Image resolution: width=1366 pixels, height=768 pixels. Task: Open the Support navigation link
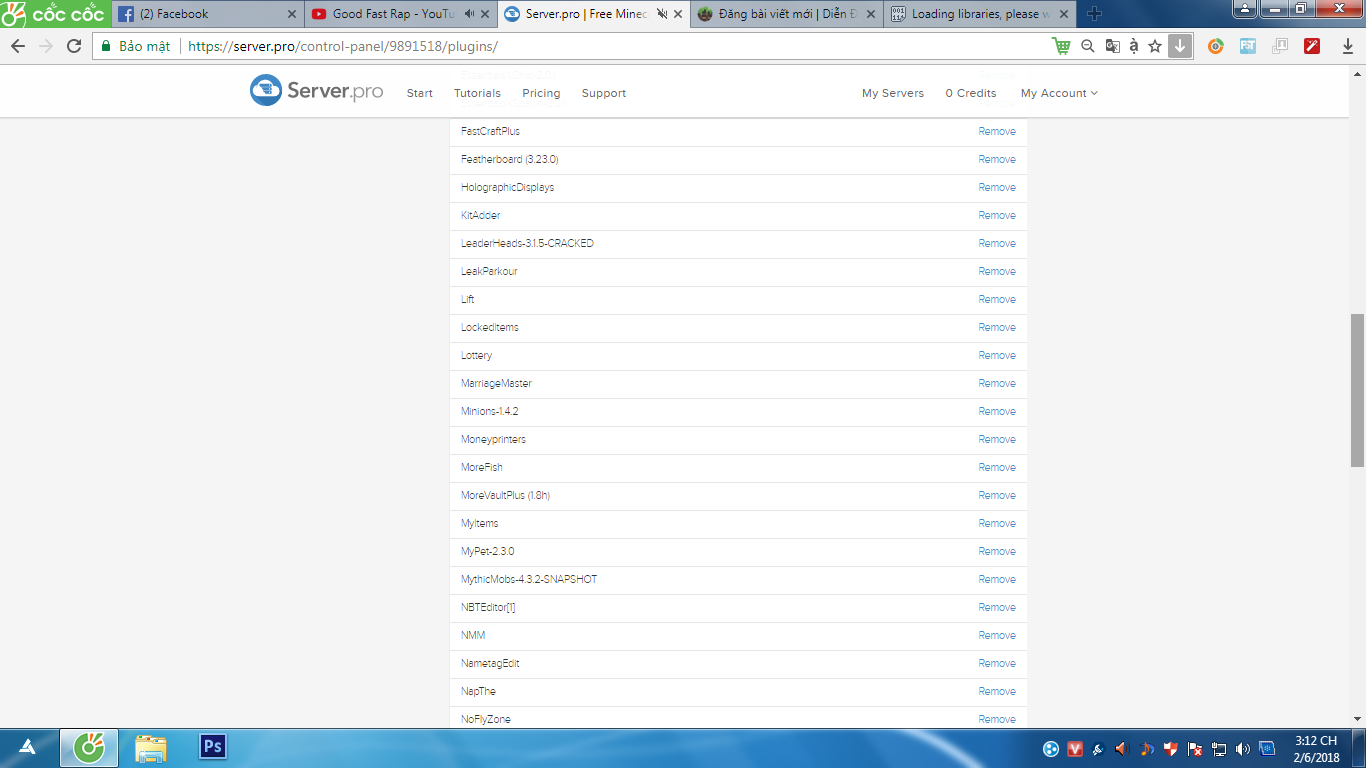[604, 93]
